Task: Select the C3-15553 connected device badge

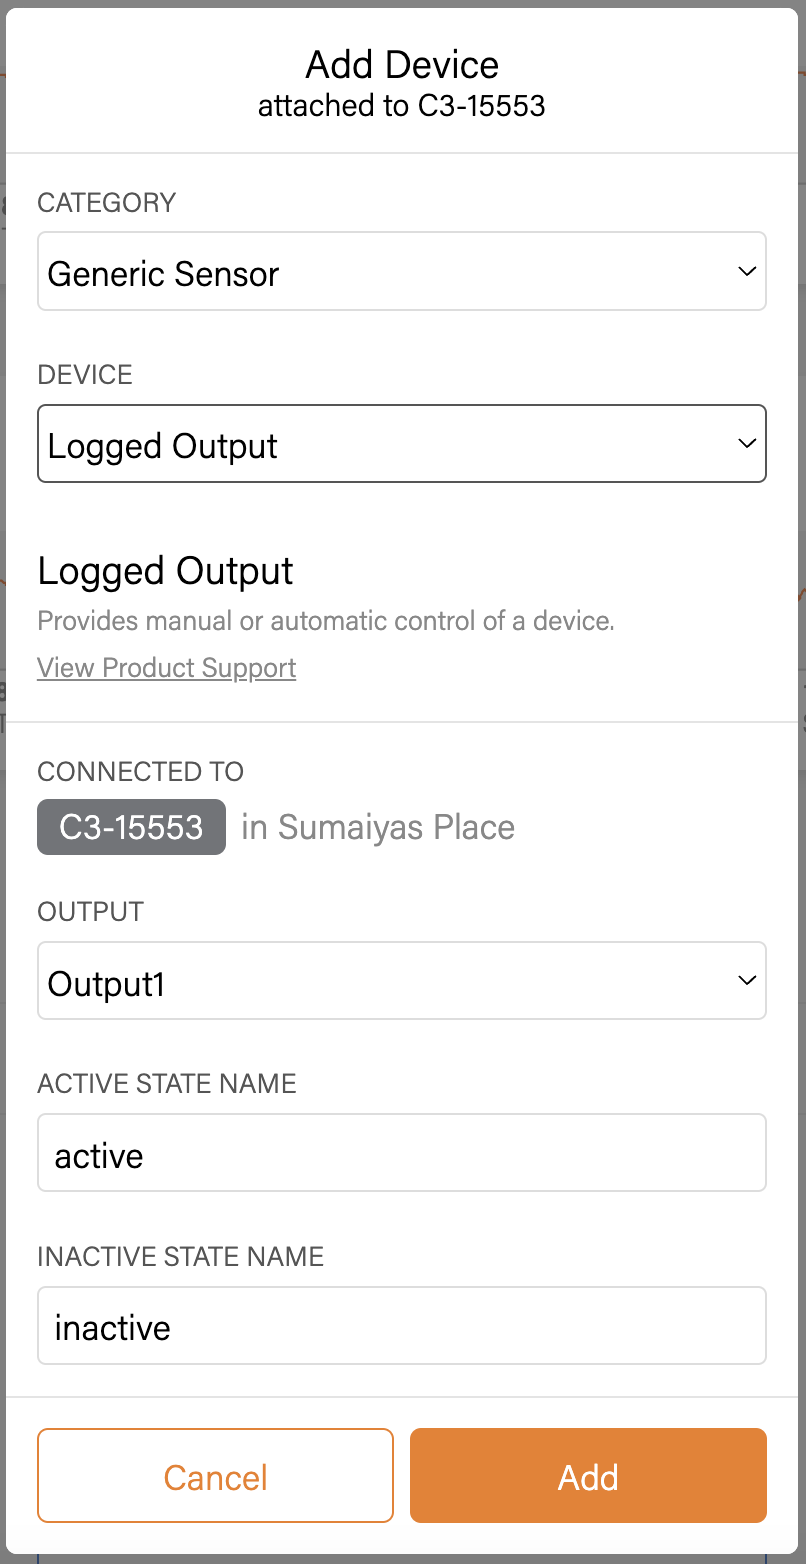Action: [x=131, y=827]
